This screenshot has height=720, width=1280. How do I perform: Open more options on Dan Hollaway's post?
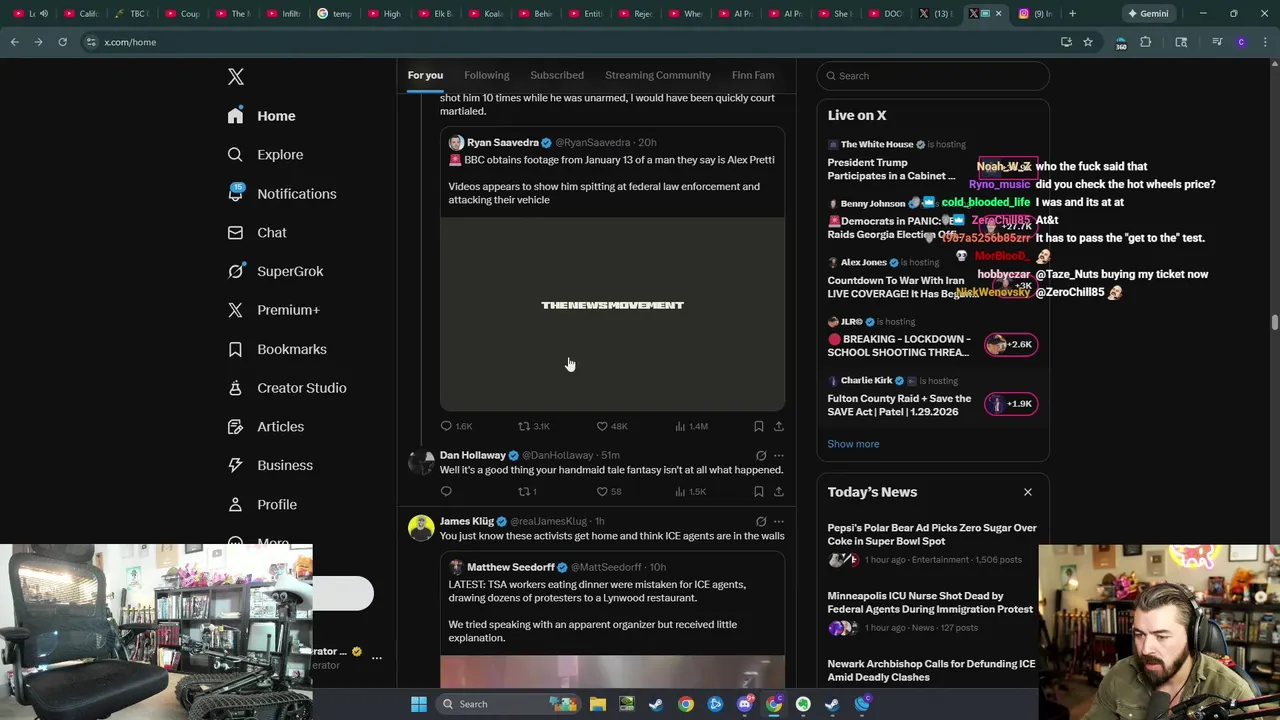coord(779,455)
